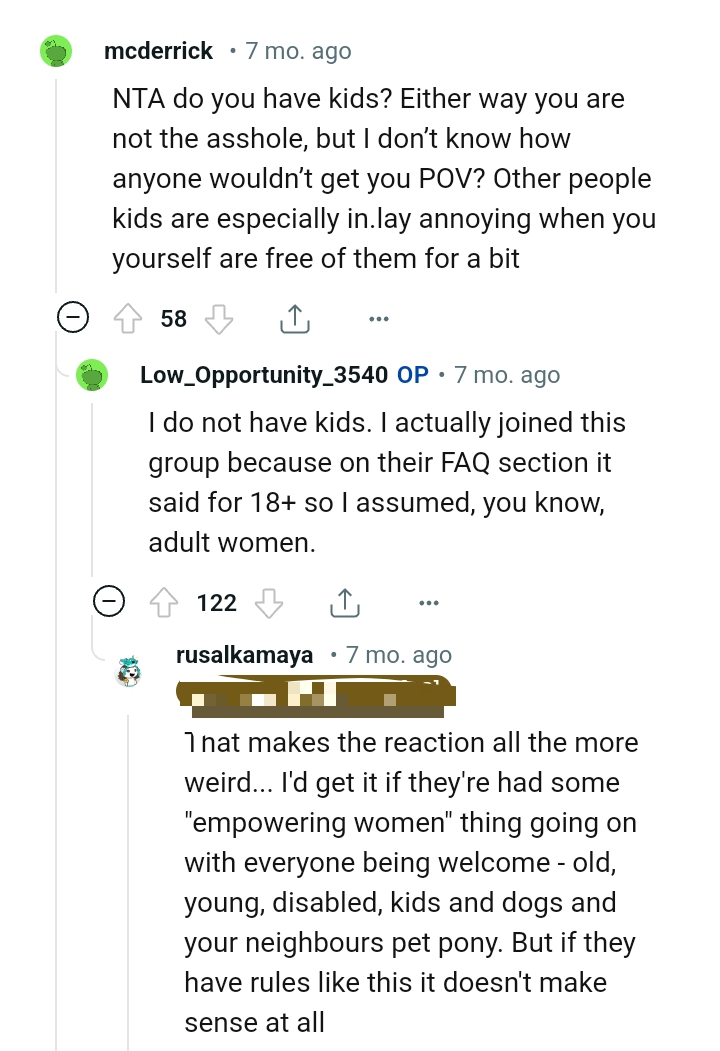The width and height of the screenshot is (720, 1051).
Task: Collapse mcderrick's comment thread
Action: point(72,319)
